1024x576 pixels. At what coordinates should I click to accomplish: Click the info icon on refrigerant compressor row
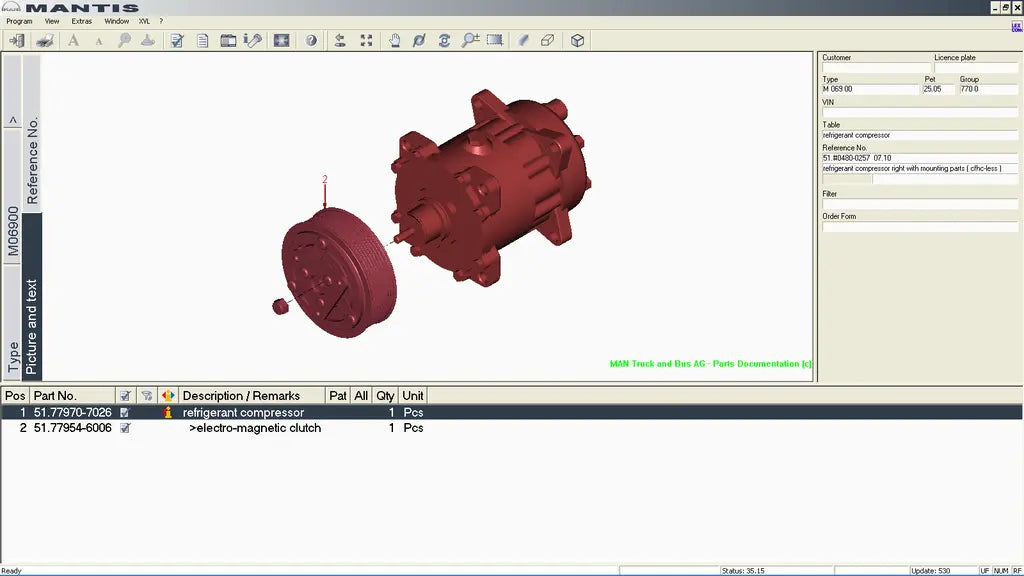pos(168,412)
